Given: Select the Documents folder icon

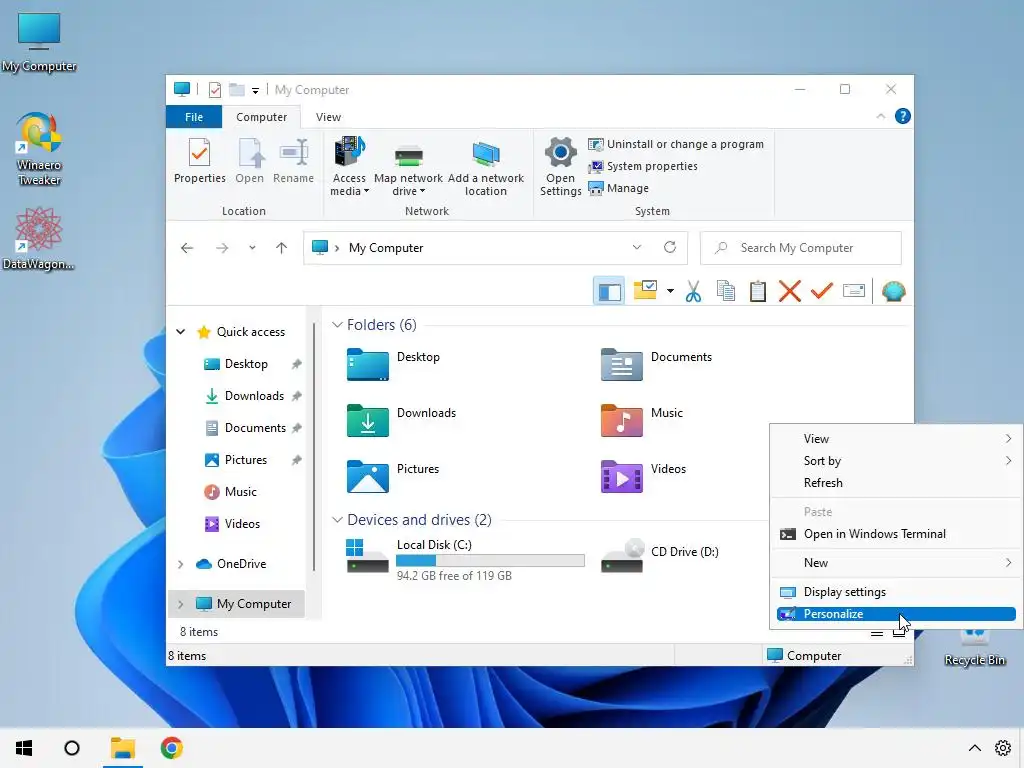Looking at the screenshot, I should click(621, 364).
